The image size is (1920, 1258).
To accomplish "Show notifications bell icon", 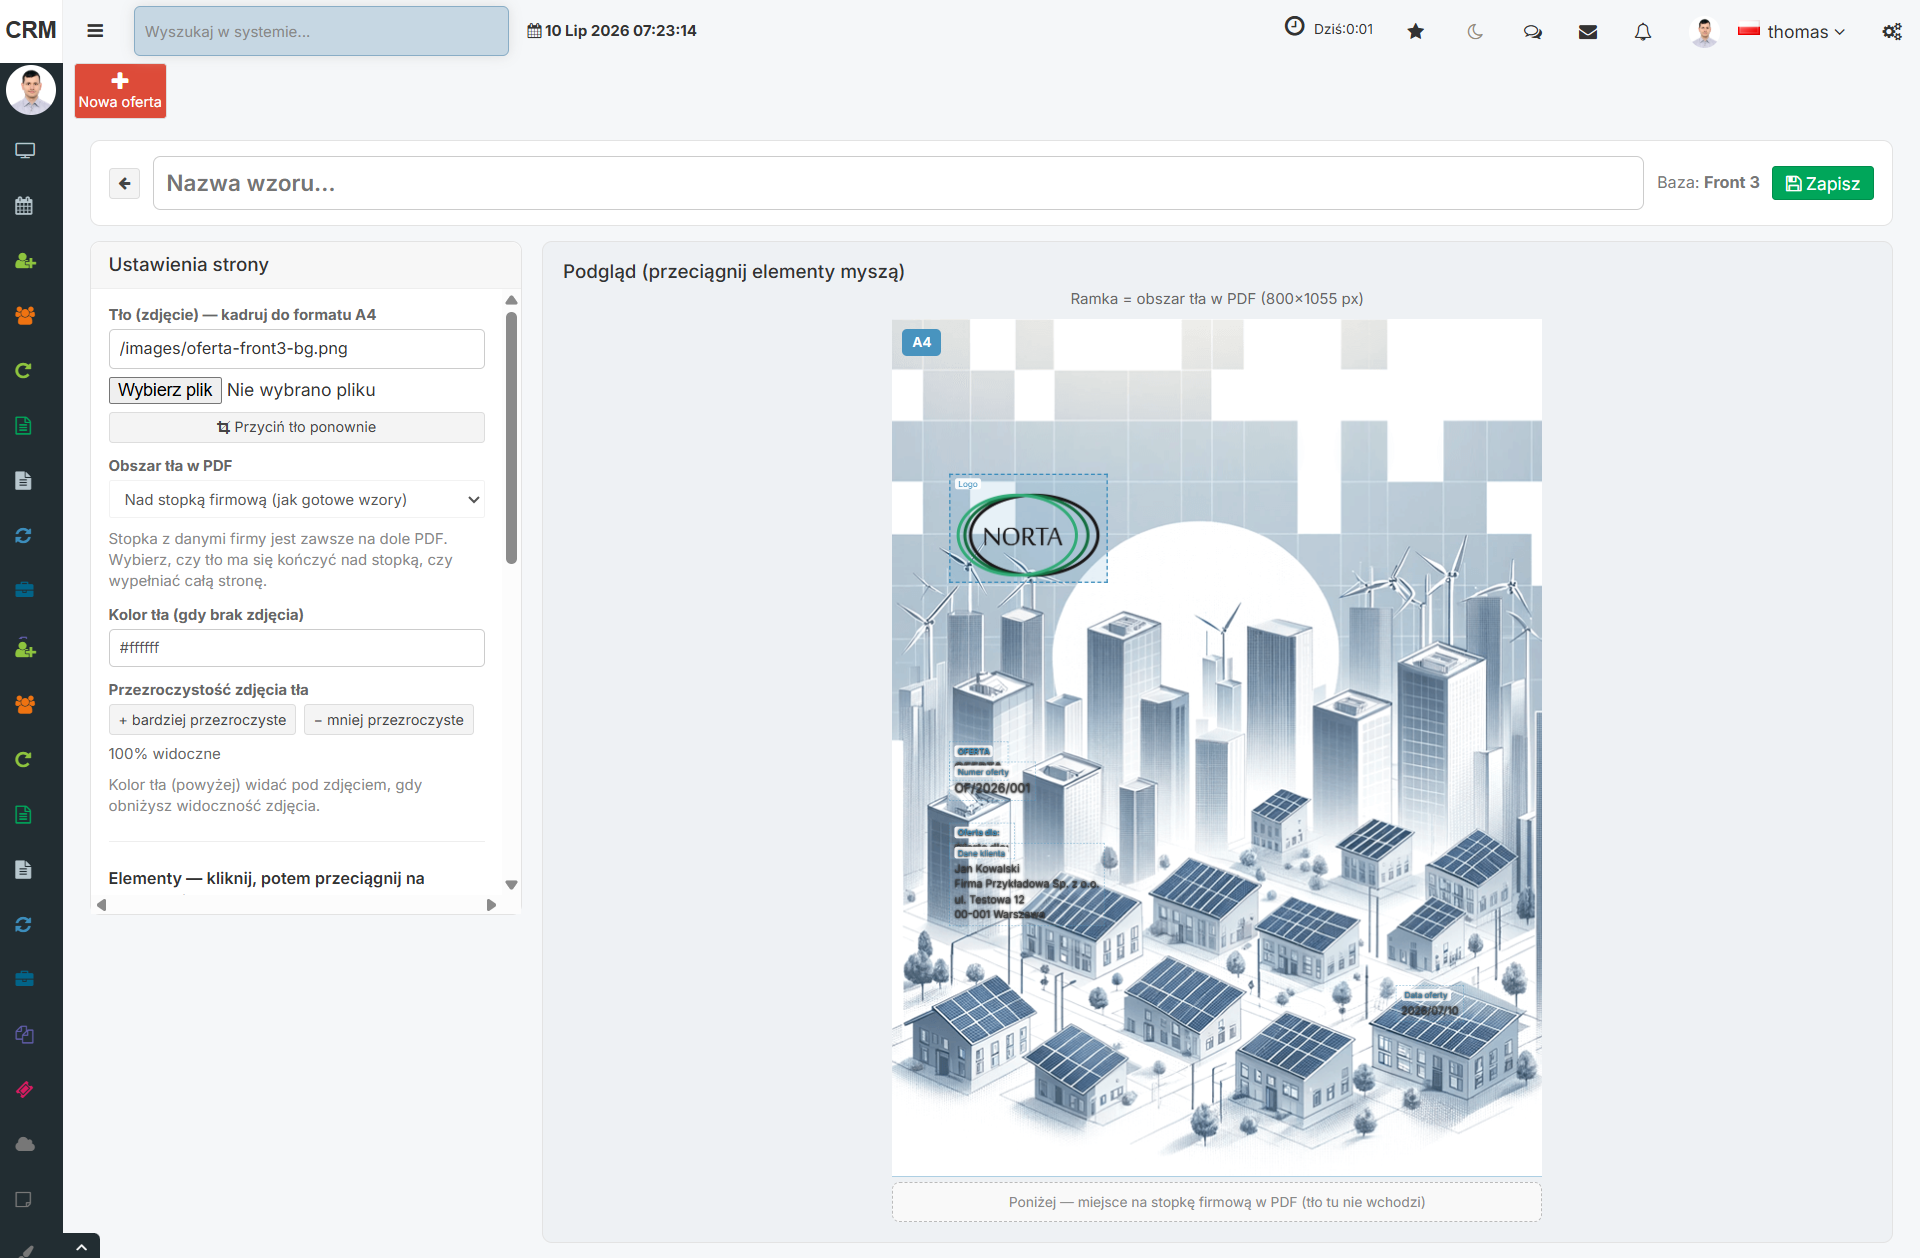I will coord(1643,31).
